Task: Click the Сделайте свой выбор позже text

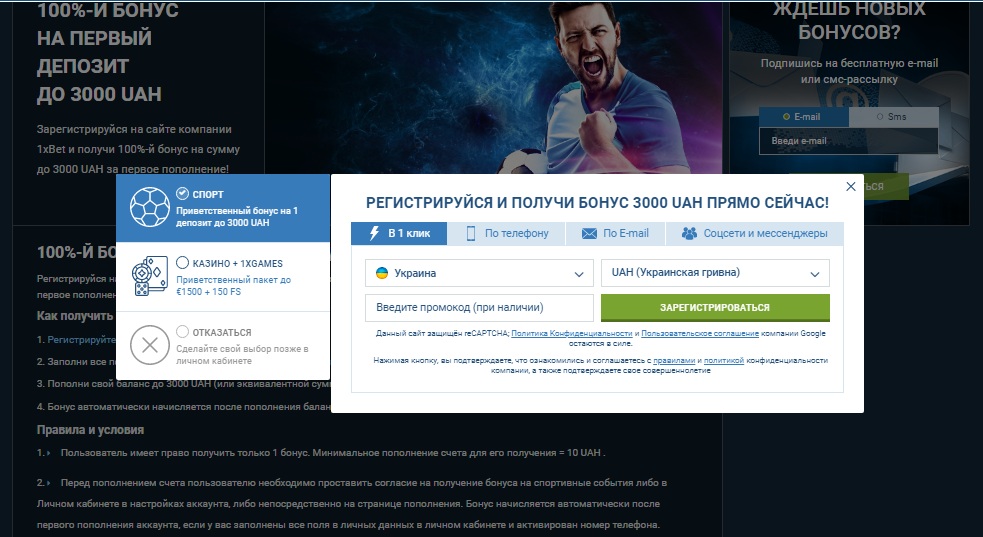Action: pos(242,355)
